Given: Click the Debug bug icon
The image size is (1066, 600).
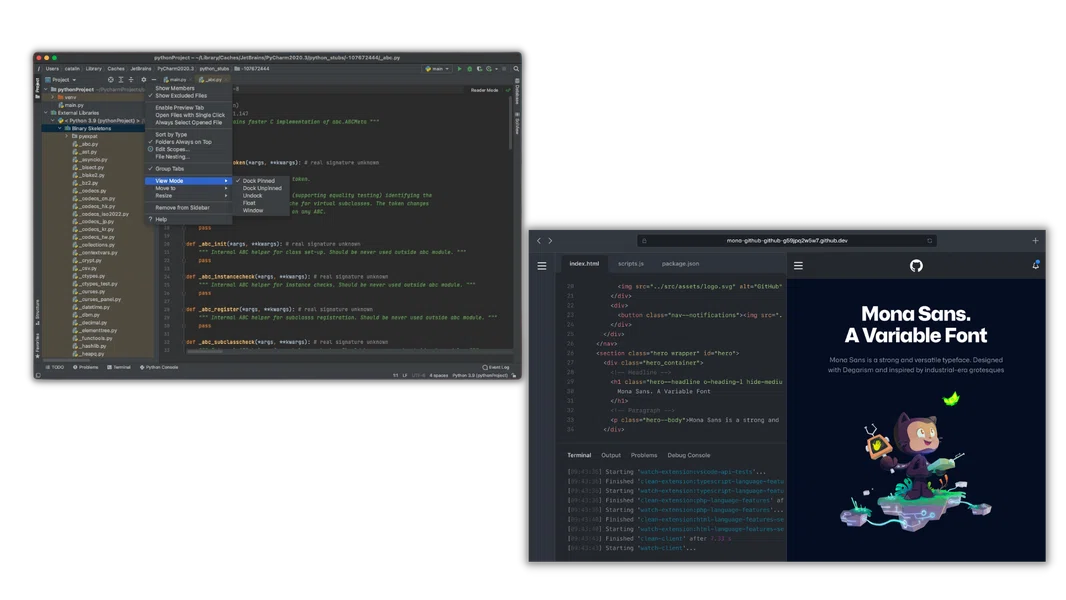Looking at the screenshot, I should (468, 69).
